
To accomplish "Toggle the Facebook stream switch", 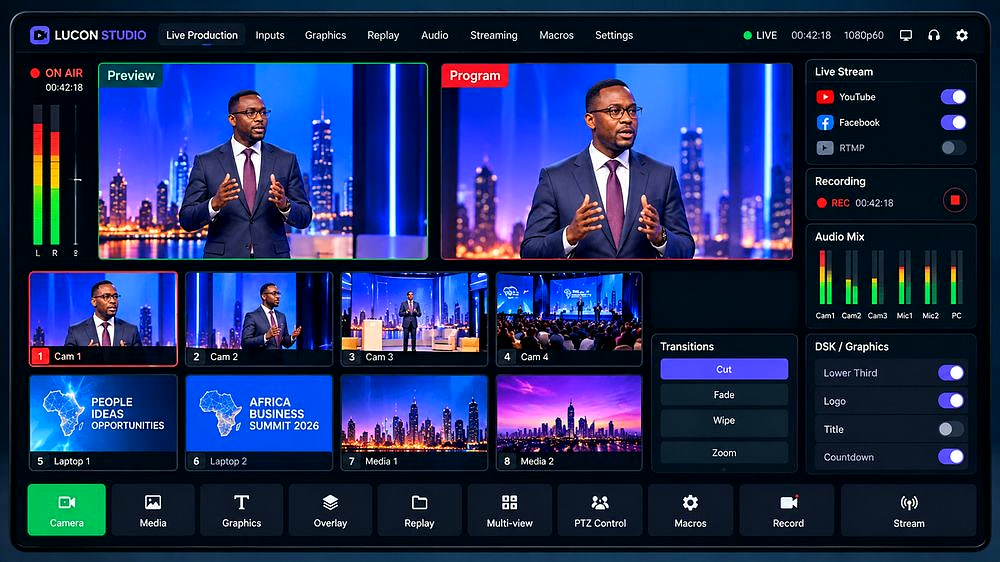I will pos(953,122).
